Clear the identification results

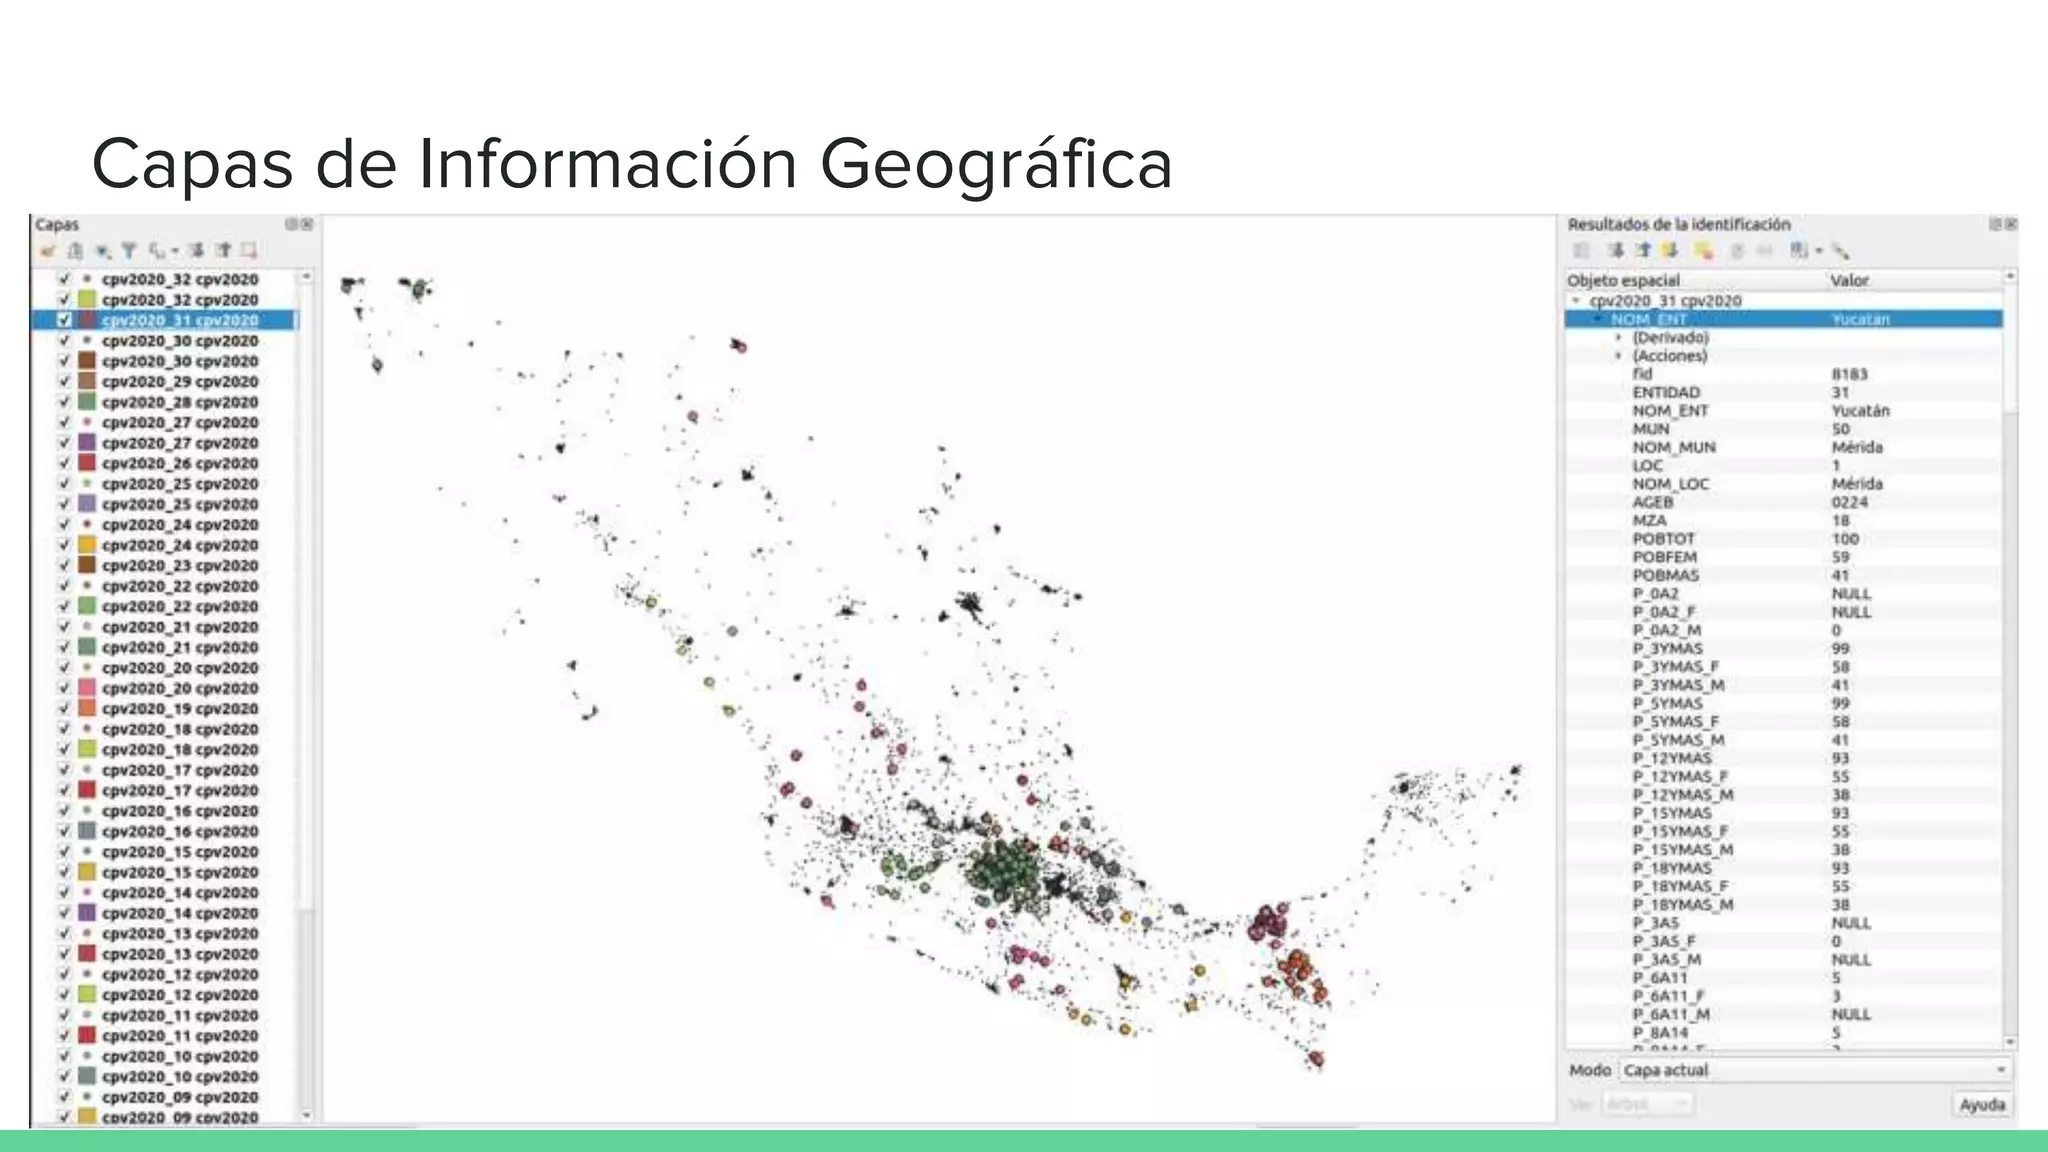click(x=1704, y=251)
